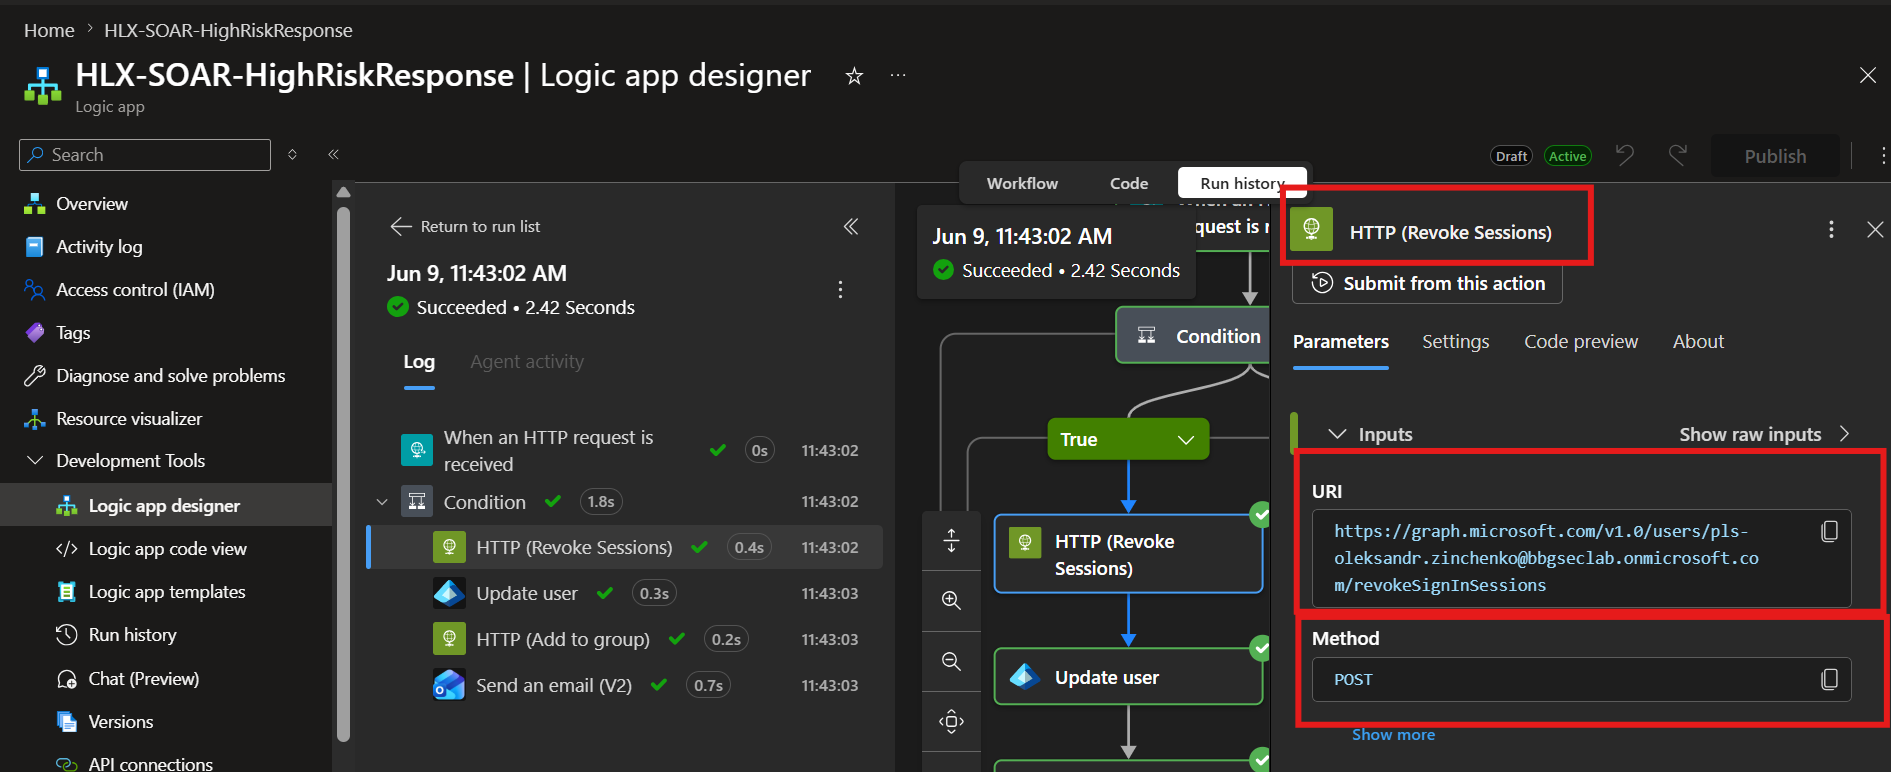Click the Show more link
1891x772 pixels.
[x=1393, y=735]
